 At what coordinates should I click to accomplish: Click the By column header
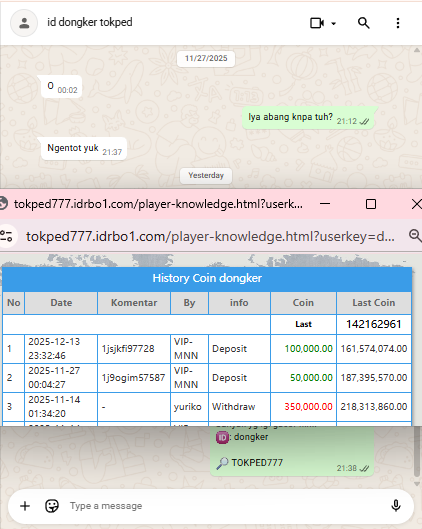[189, 303]
